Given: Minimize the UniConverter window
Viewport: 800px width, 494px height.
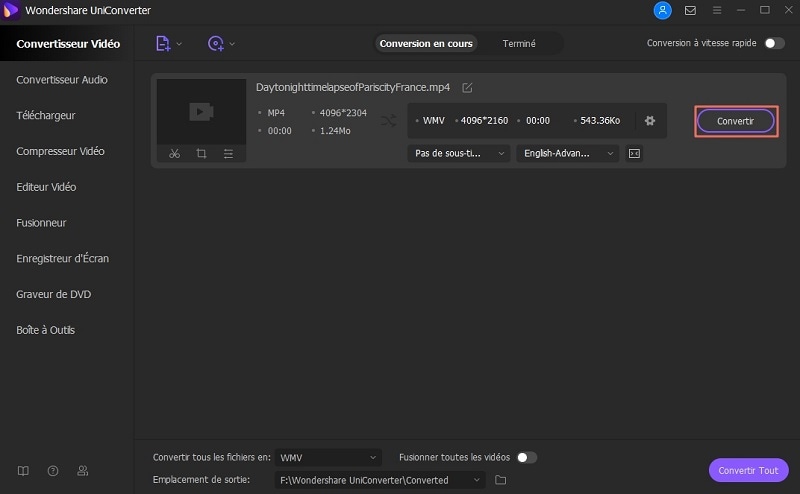Looking at the screenshot, I should (741, 10).
